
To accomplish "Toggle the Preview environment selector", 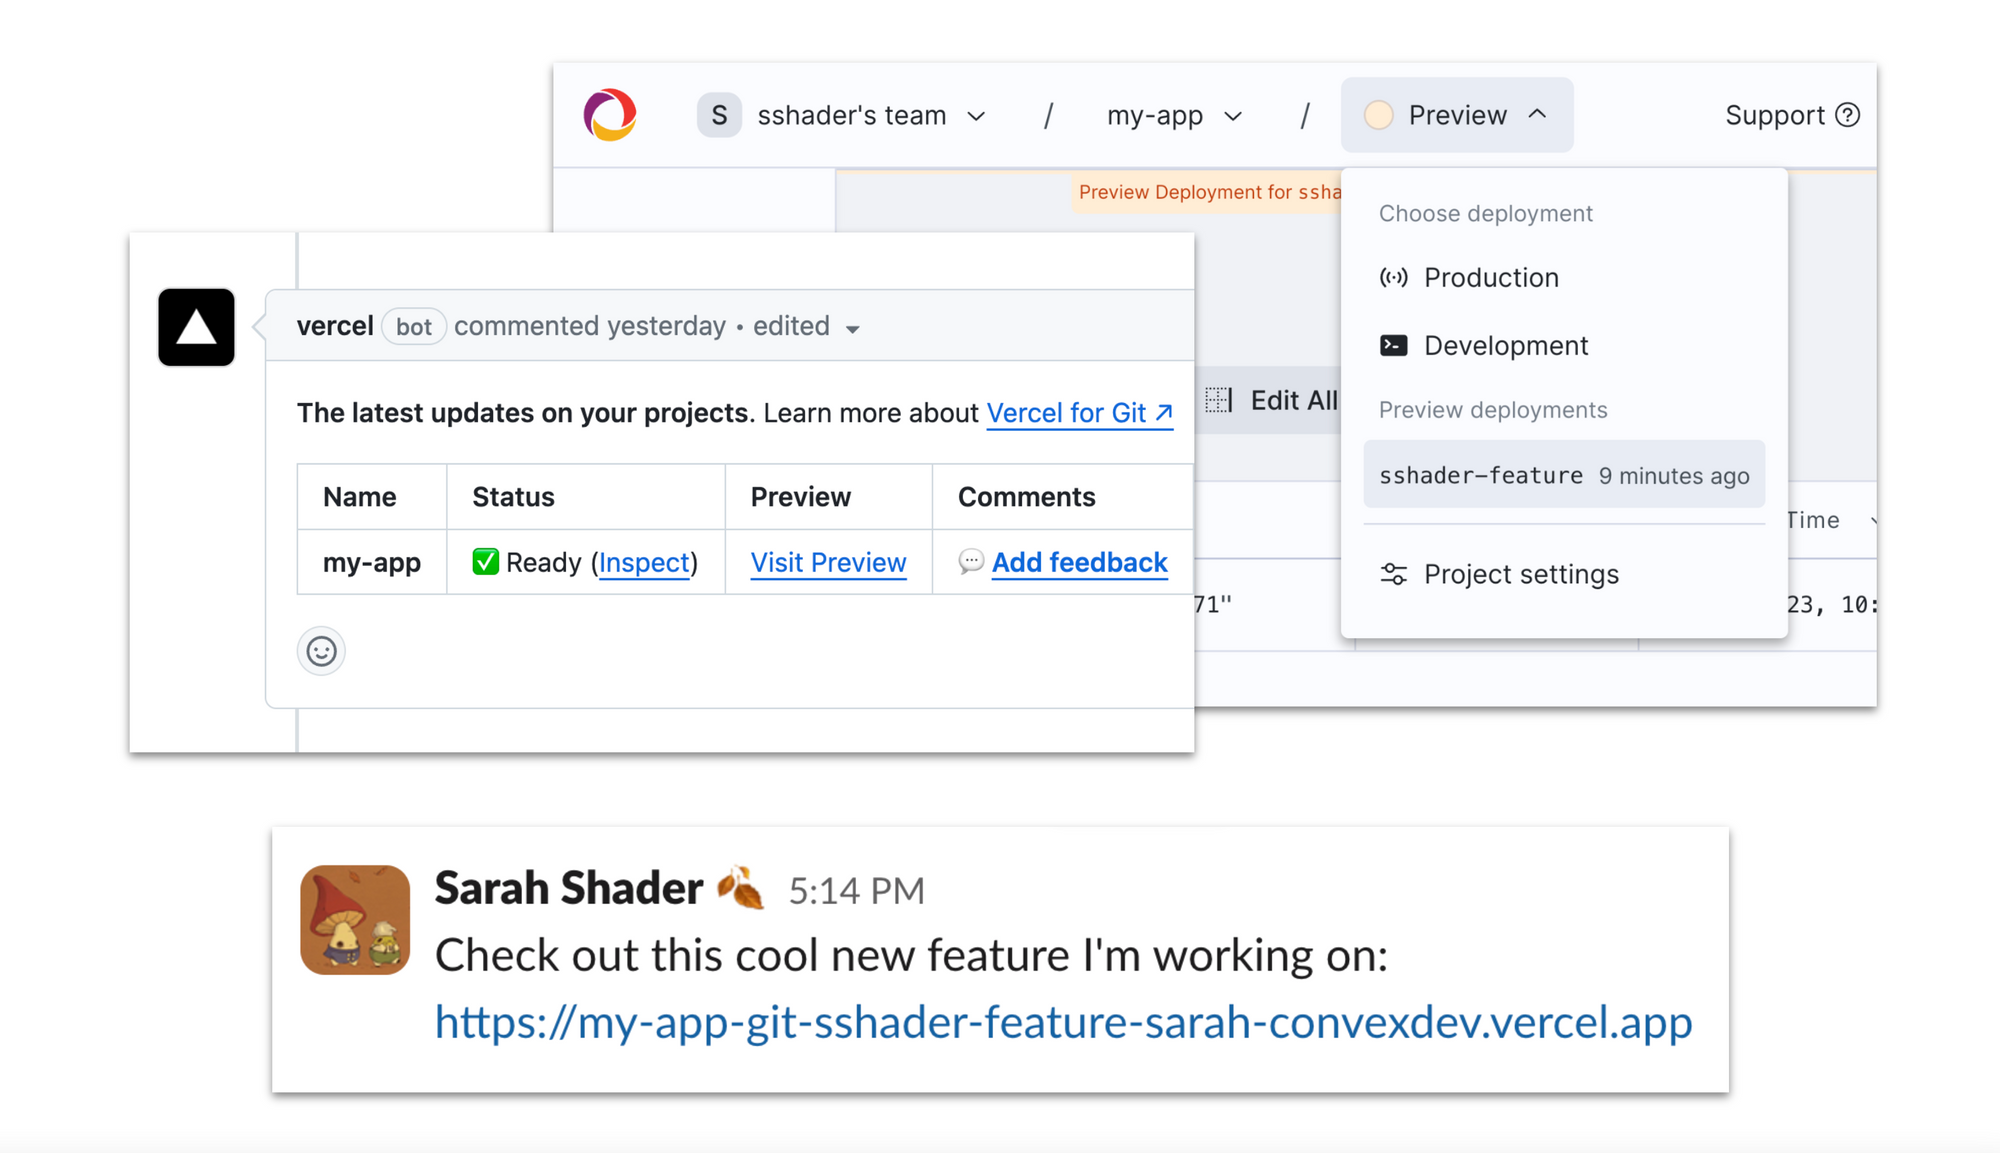I will (x=1455, y=114).
